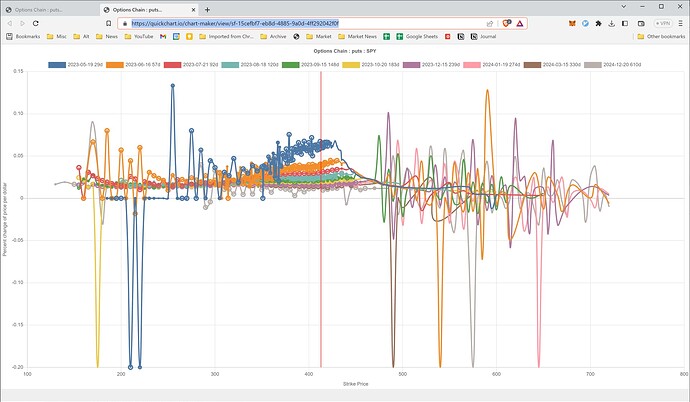Open the extensions puzzle piece menu
This screenshot has width=690, height=402.
(598, 23)
